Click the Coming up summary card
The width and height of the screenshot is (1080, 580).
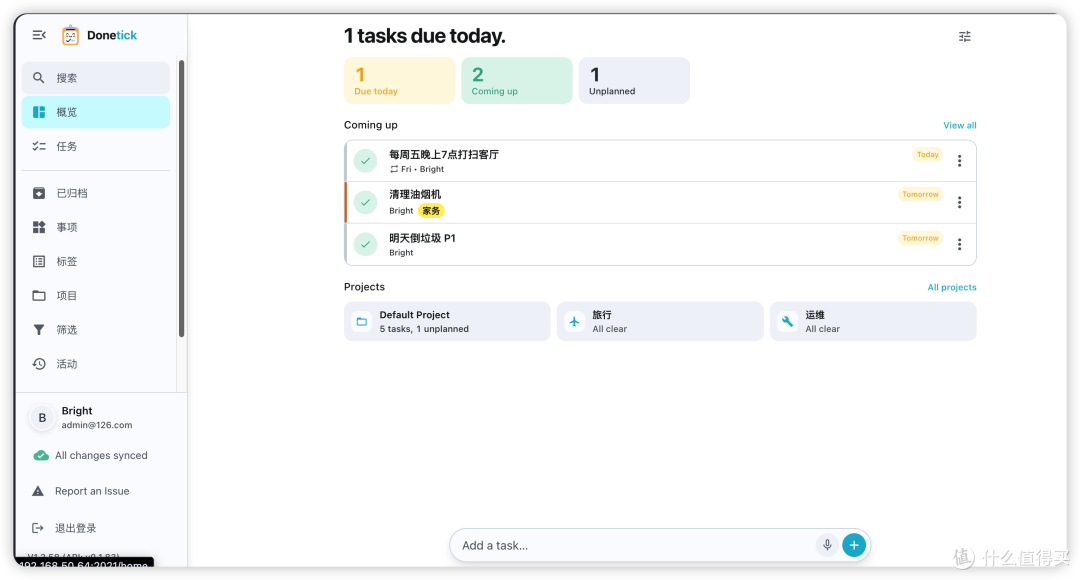click(x=517, y=81)
